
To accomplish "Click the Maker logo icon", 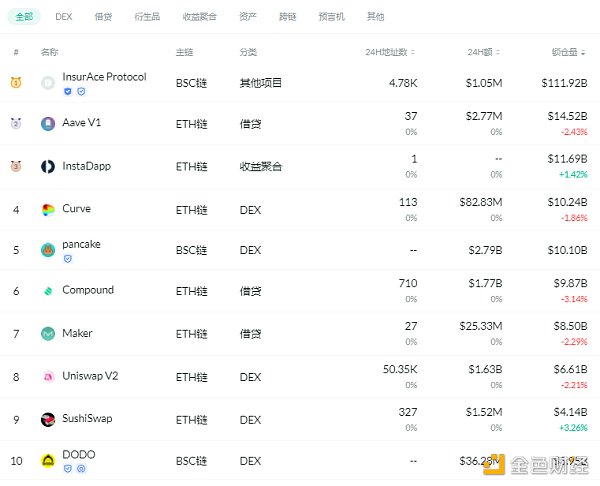I will (47, 333).
